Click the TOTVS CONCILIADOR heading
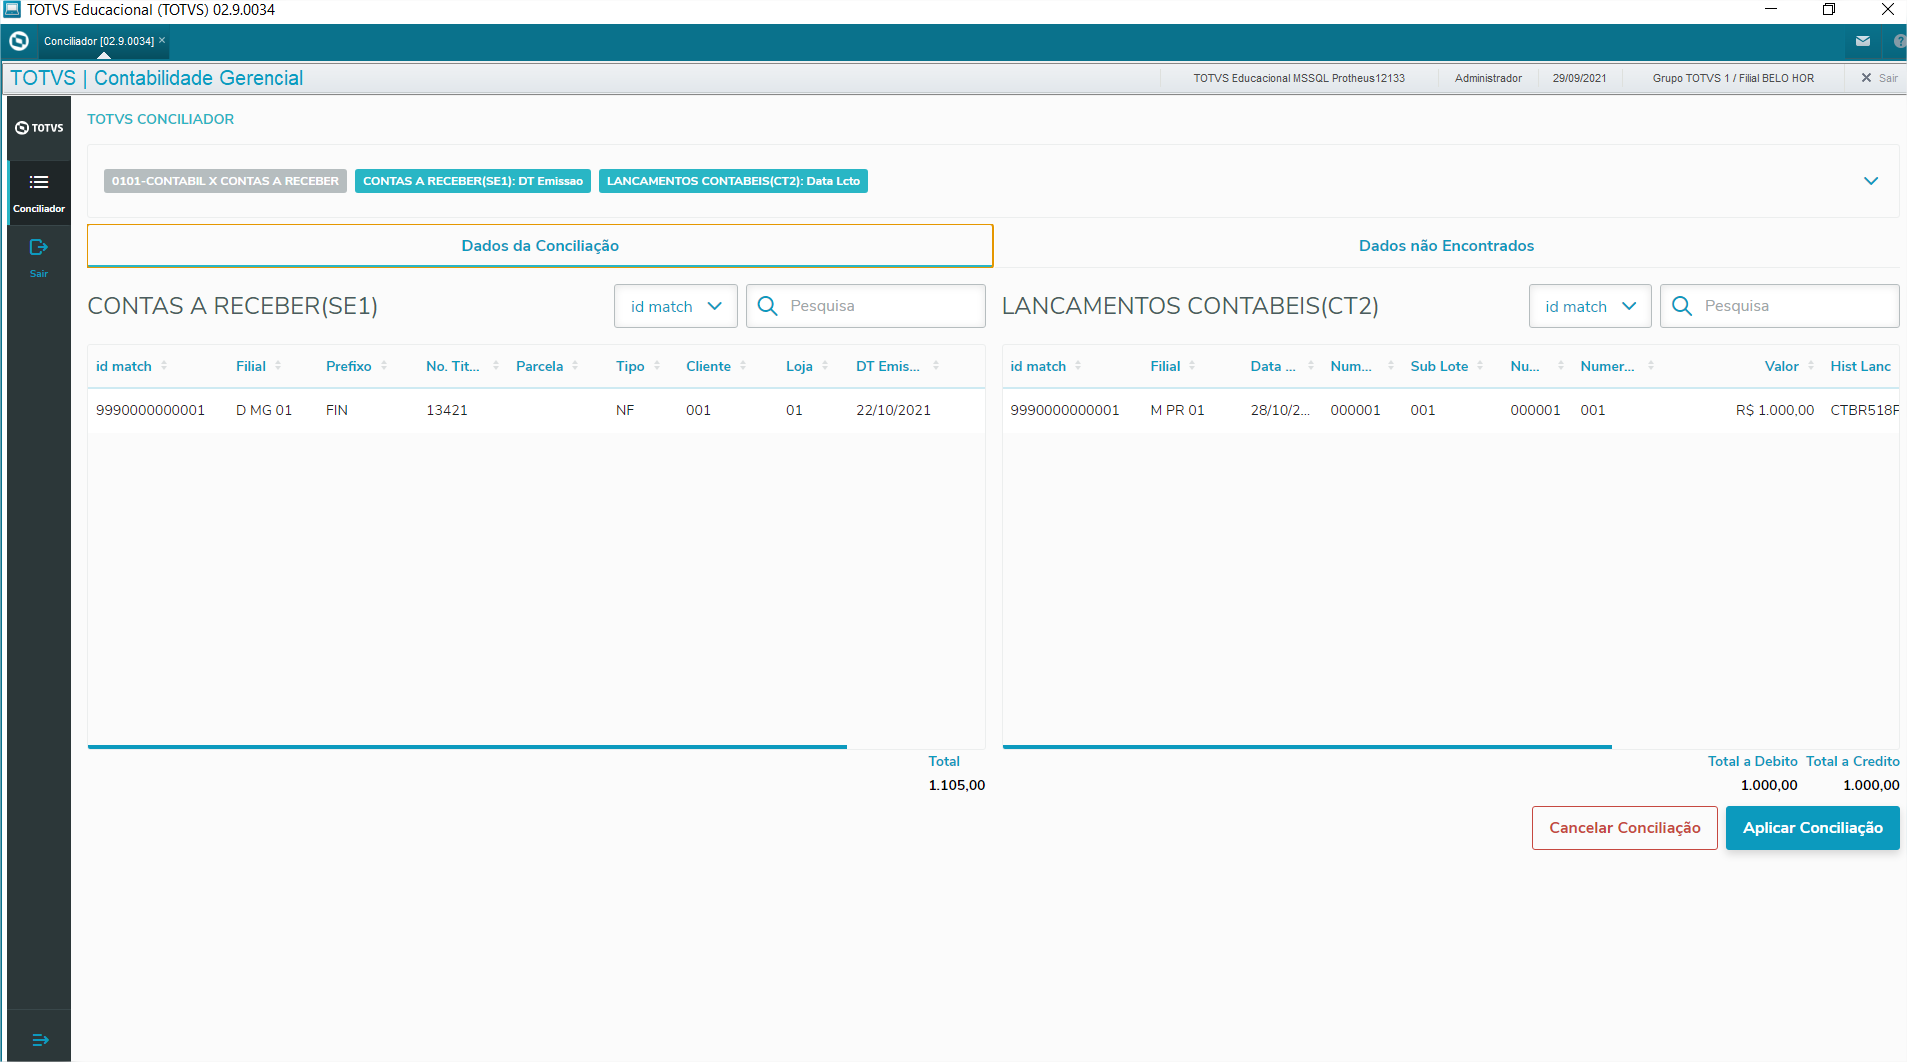 click(x=160, y=119)
